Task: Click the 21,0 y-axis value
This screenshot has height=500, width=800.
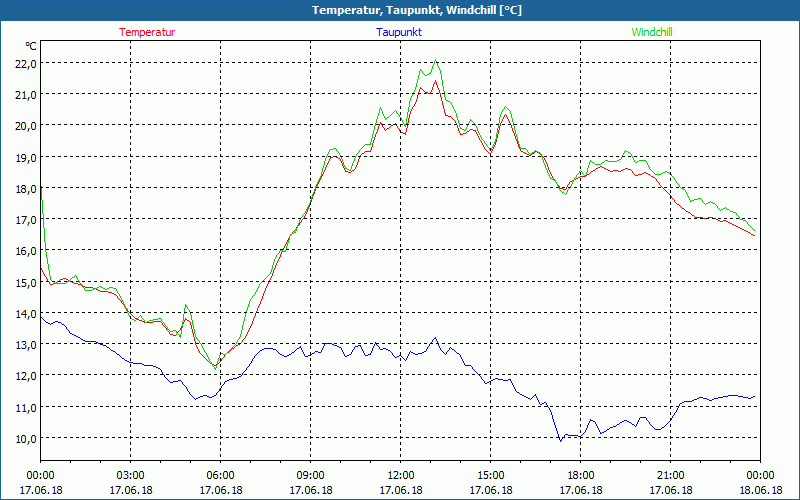Action: tap(27, 94)
